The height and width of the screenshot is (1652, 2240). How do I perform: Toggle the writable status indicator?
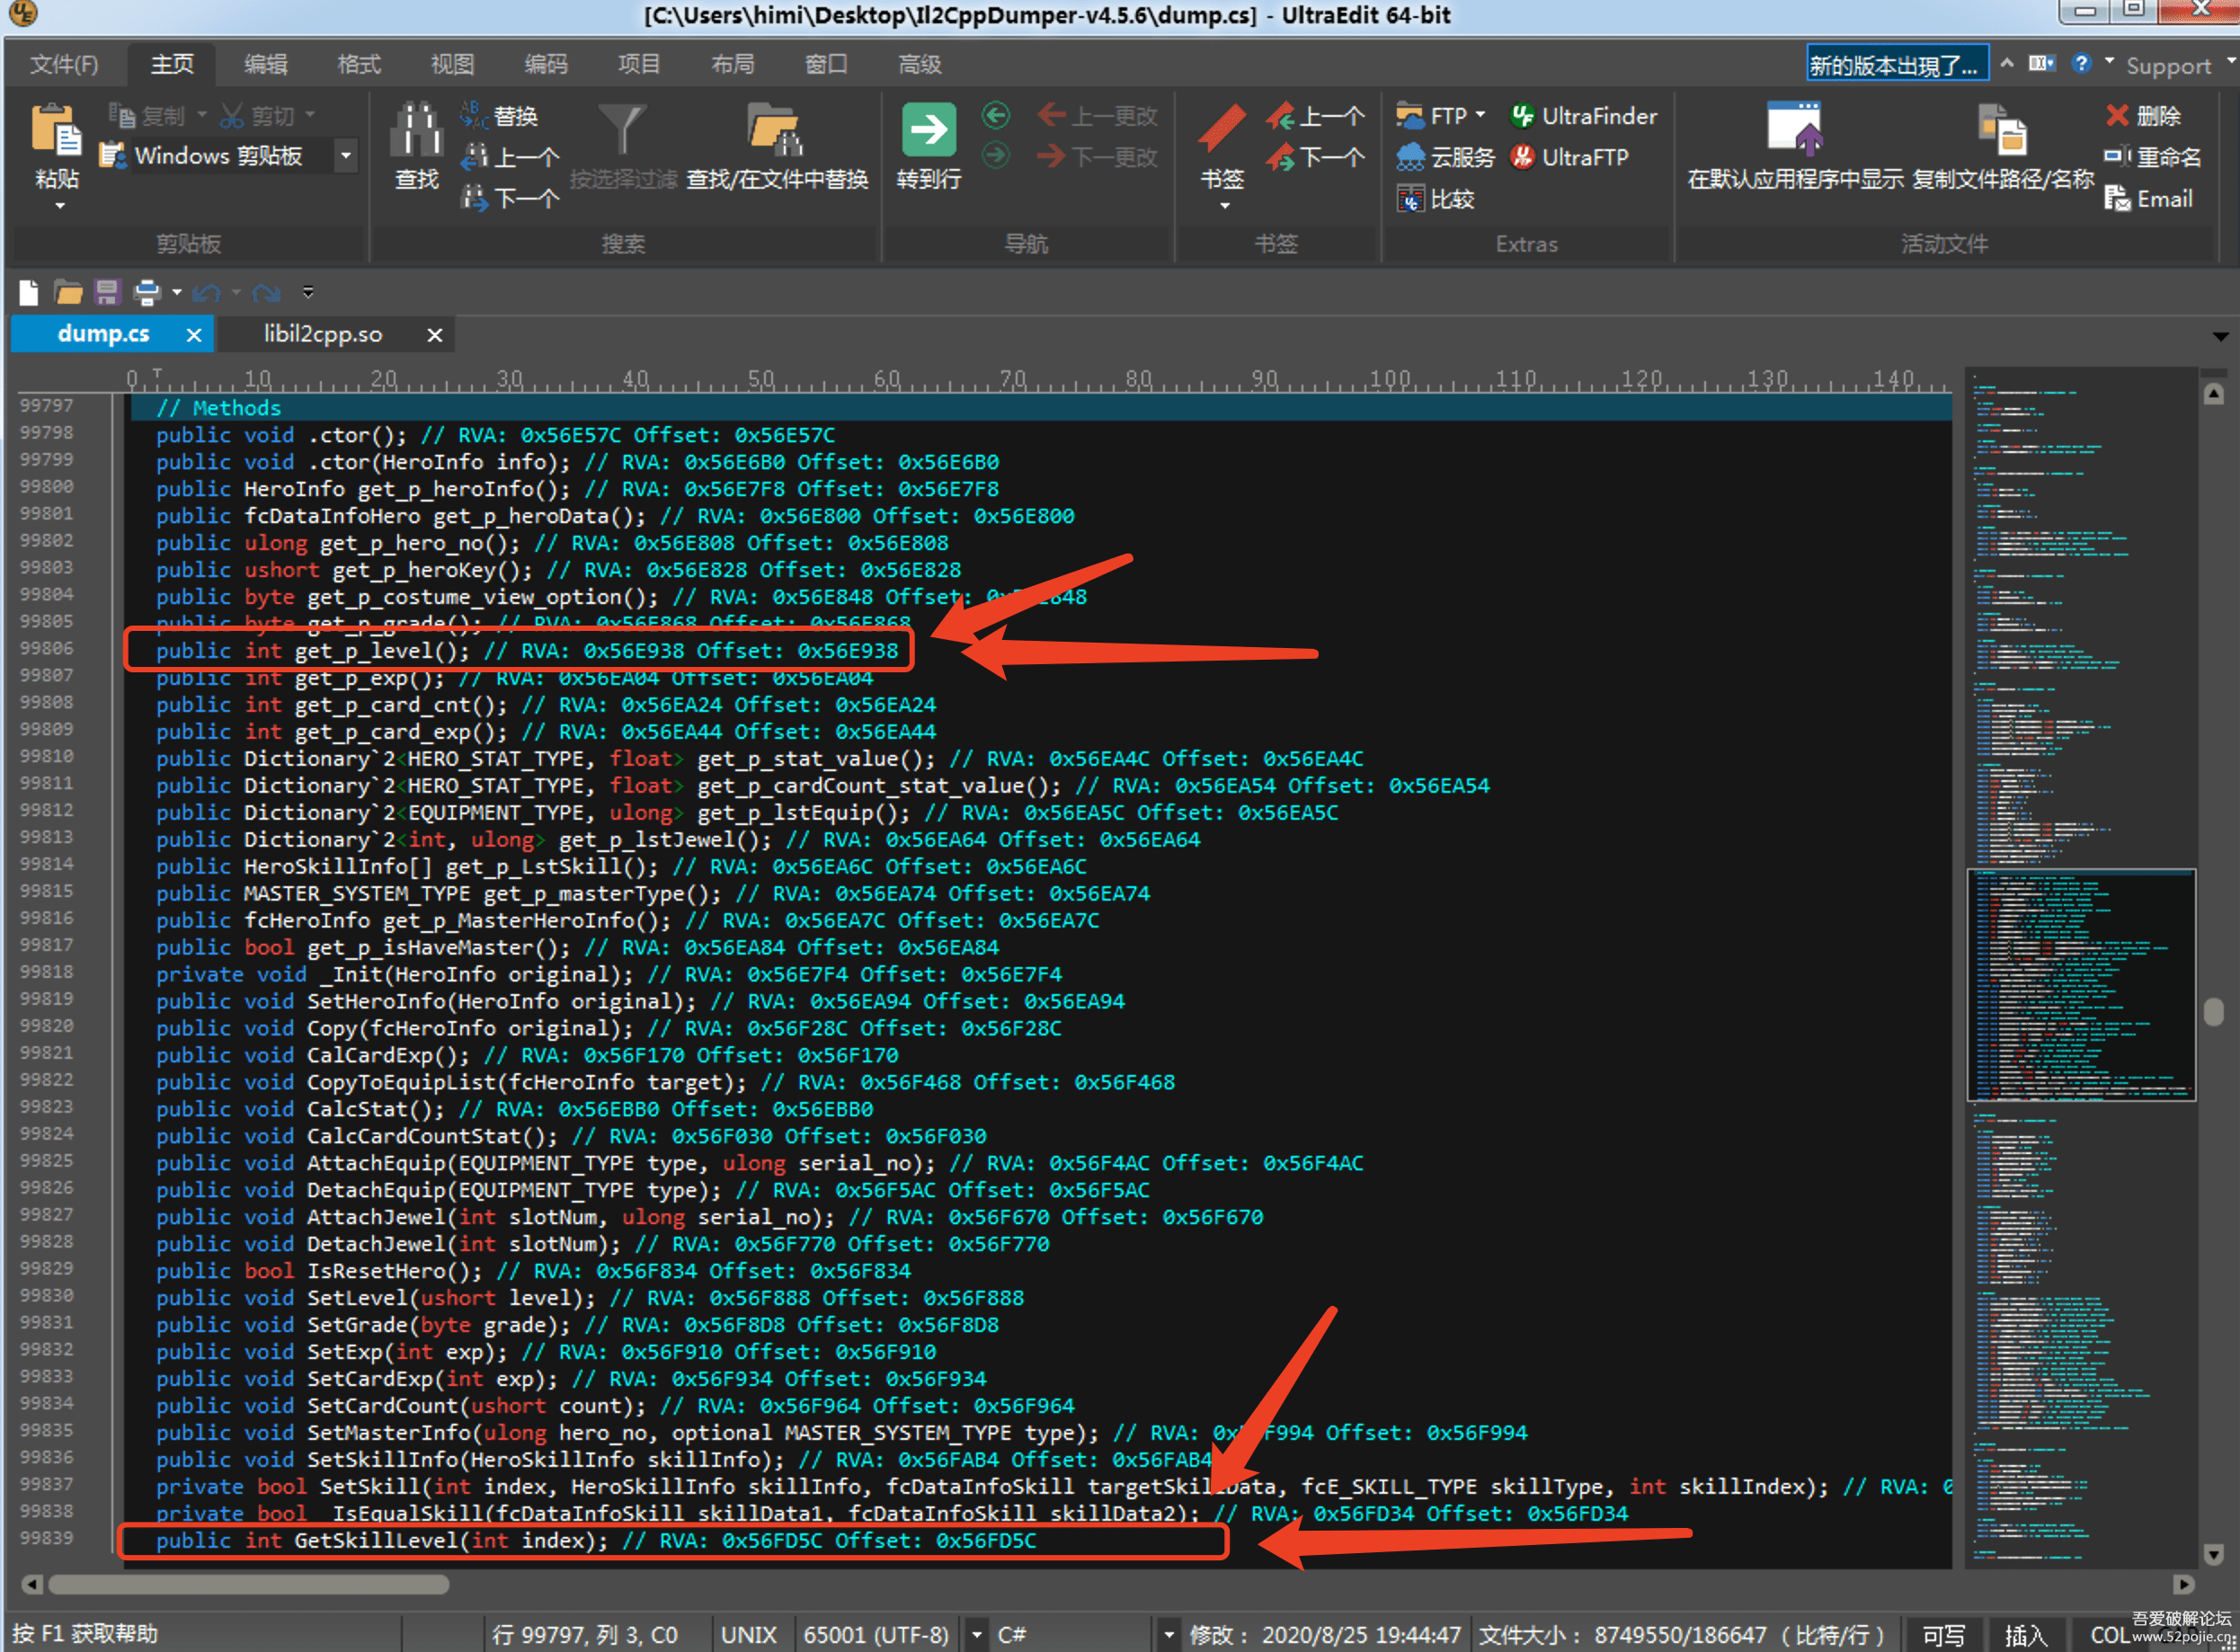(x=1943, y=1634)
